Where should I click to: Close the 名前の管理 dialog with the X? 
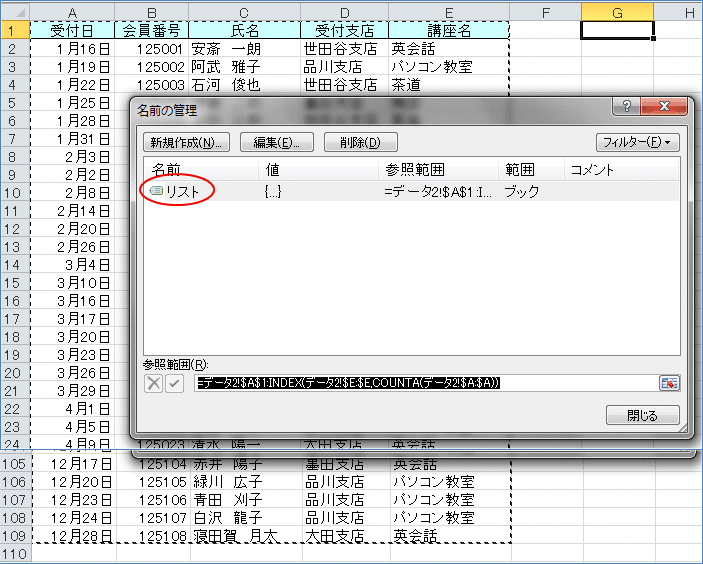(664, 106)
